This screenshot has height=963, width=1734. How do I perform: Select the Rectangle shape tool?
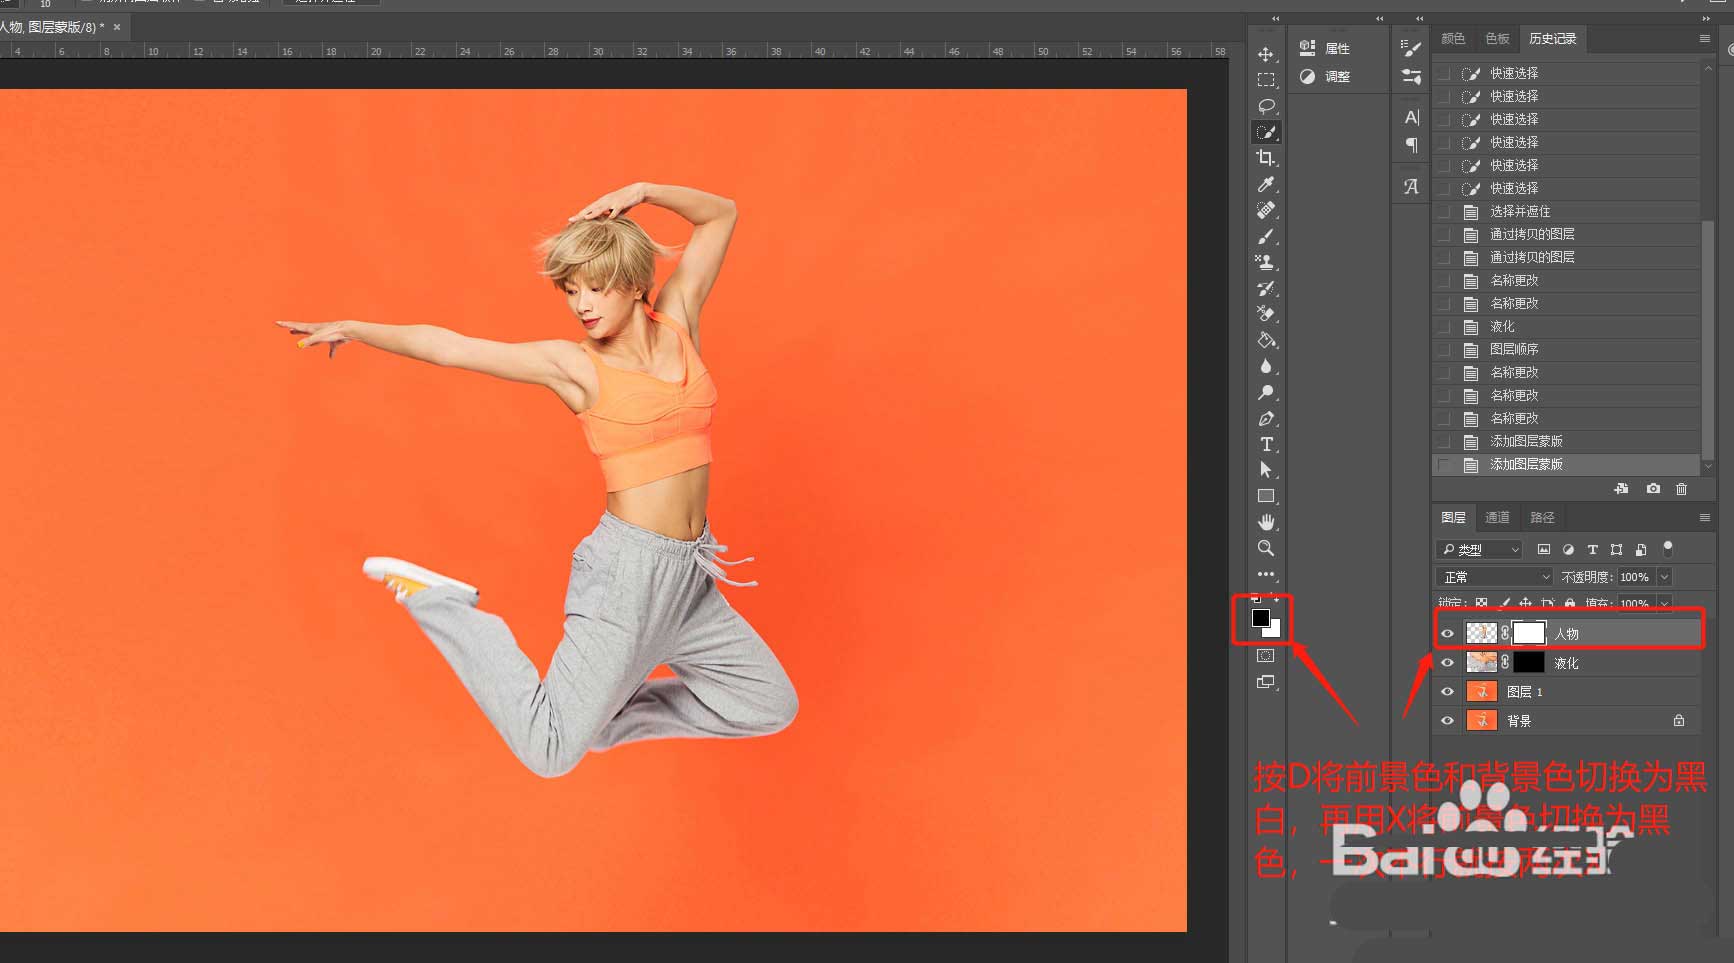pos(1266,496)
